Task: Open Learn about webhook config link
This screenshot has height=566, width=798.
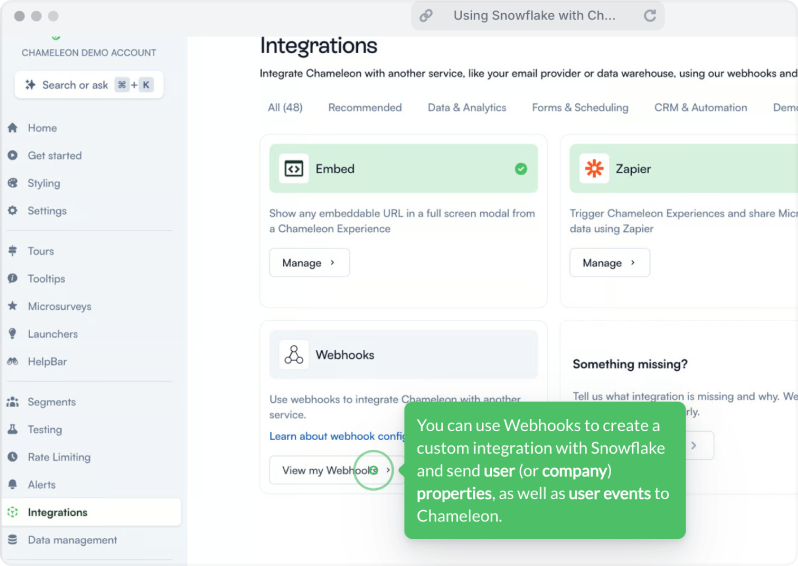Action: point(336,436)
